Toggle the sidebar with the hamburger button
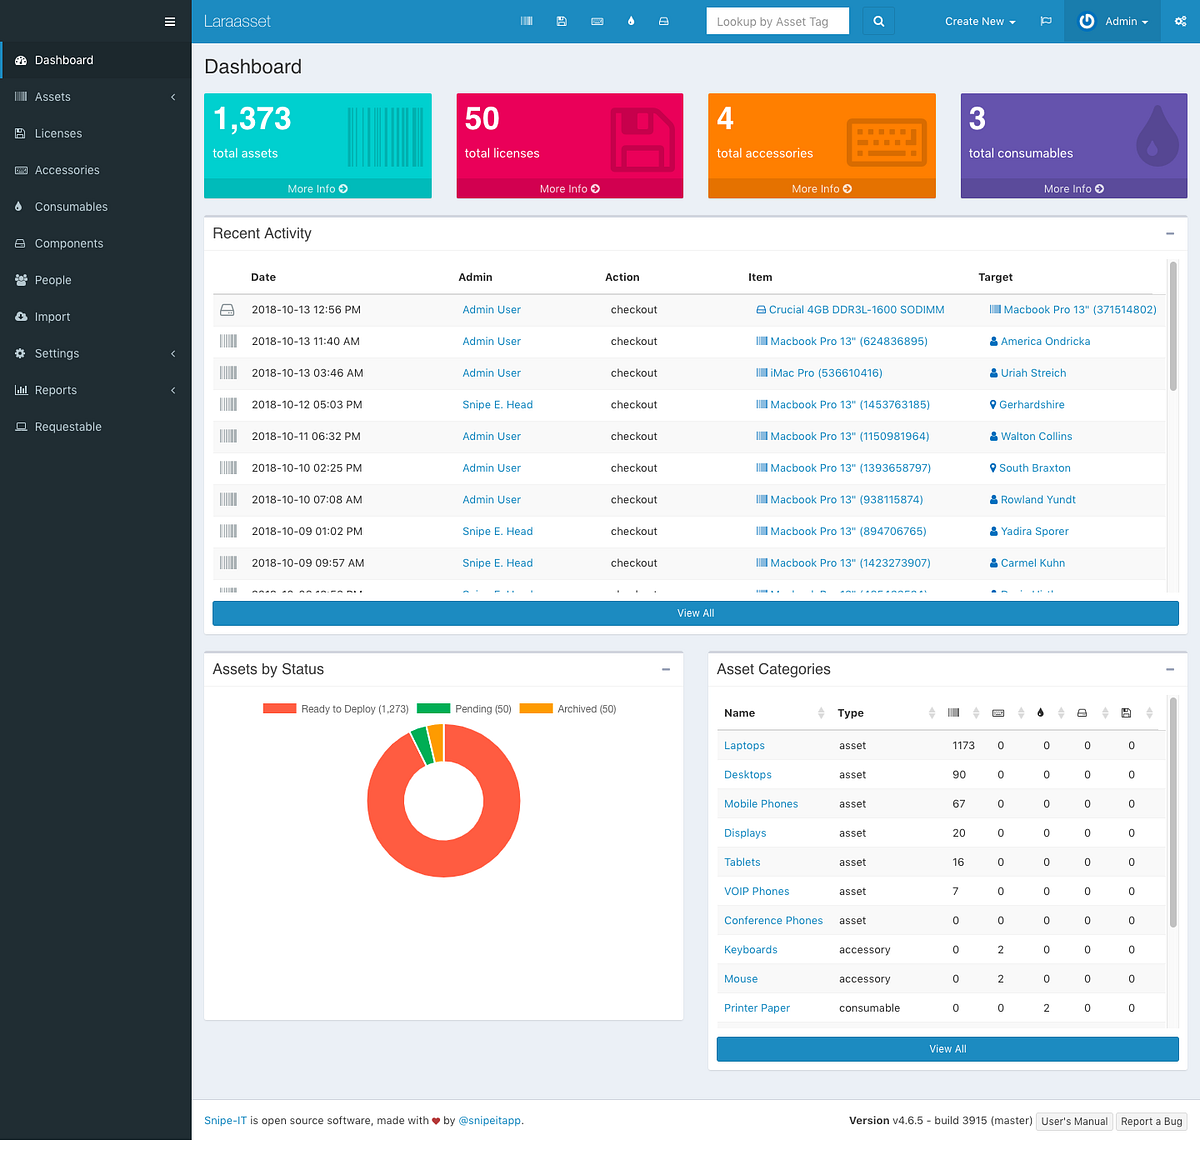This screenshot has height=1165, width=1200. click(x=170, y=21)
